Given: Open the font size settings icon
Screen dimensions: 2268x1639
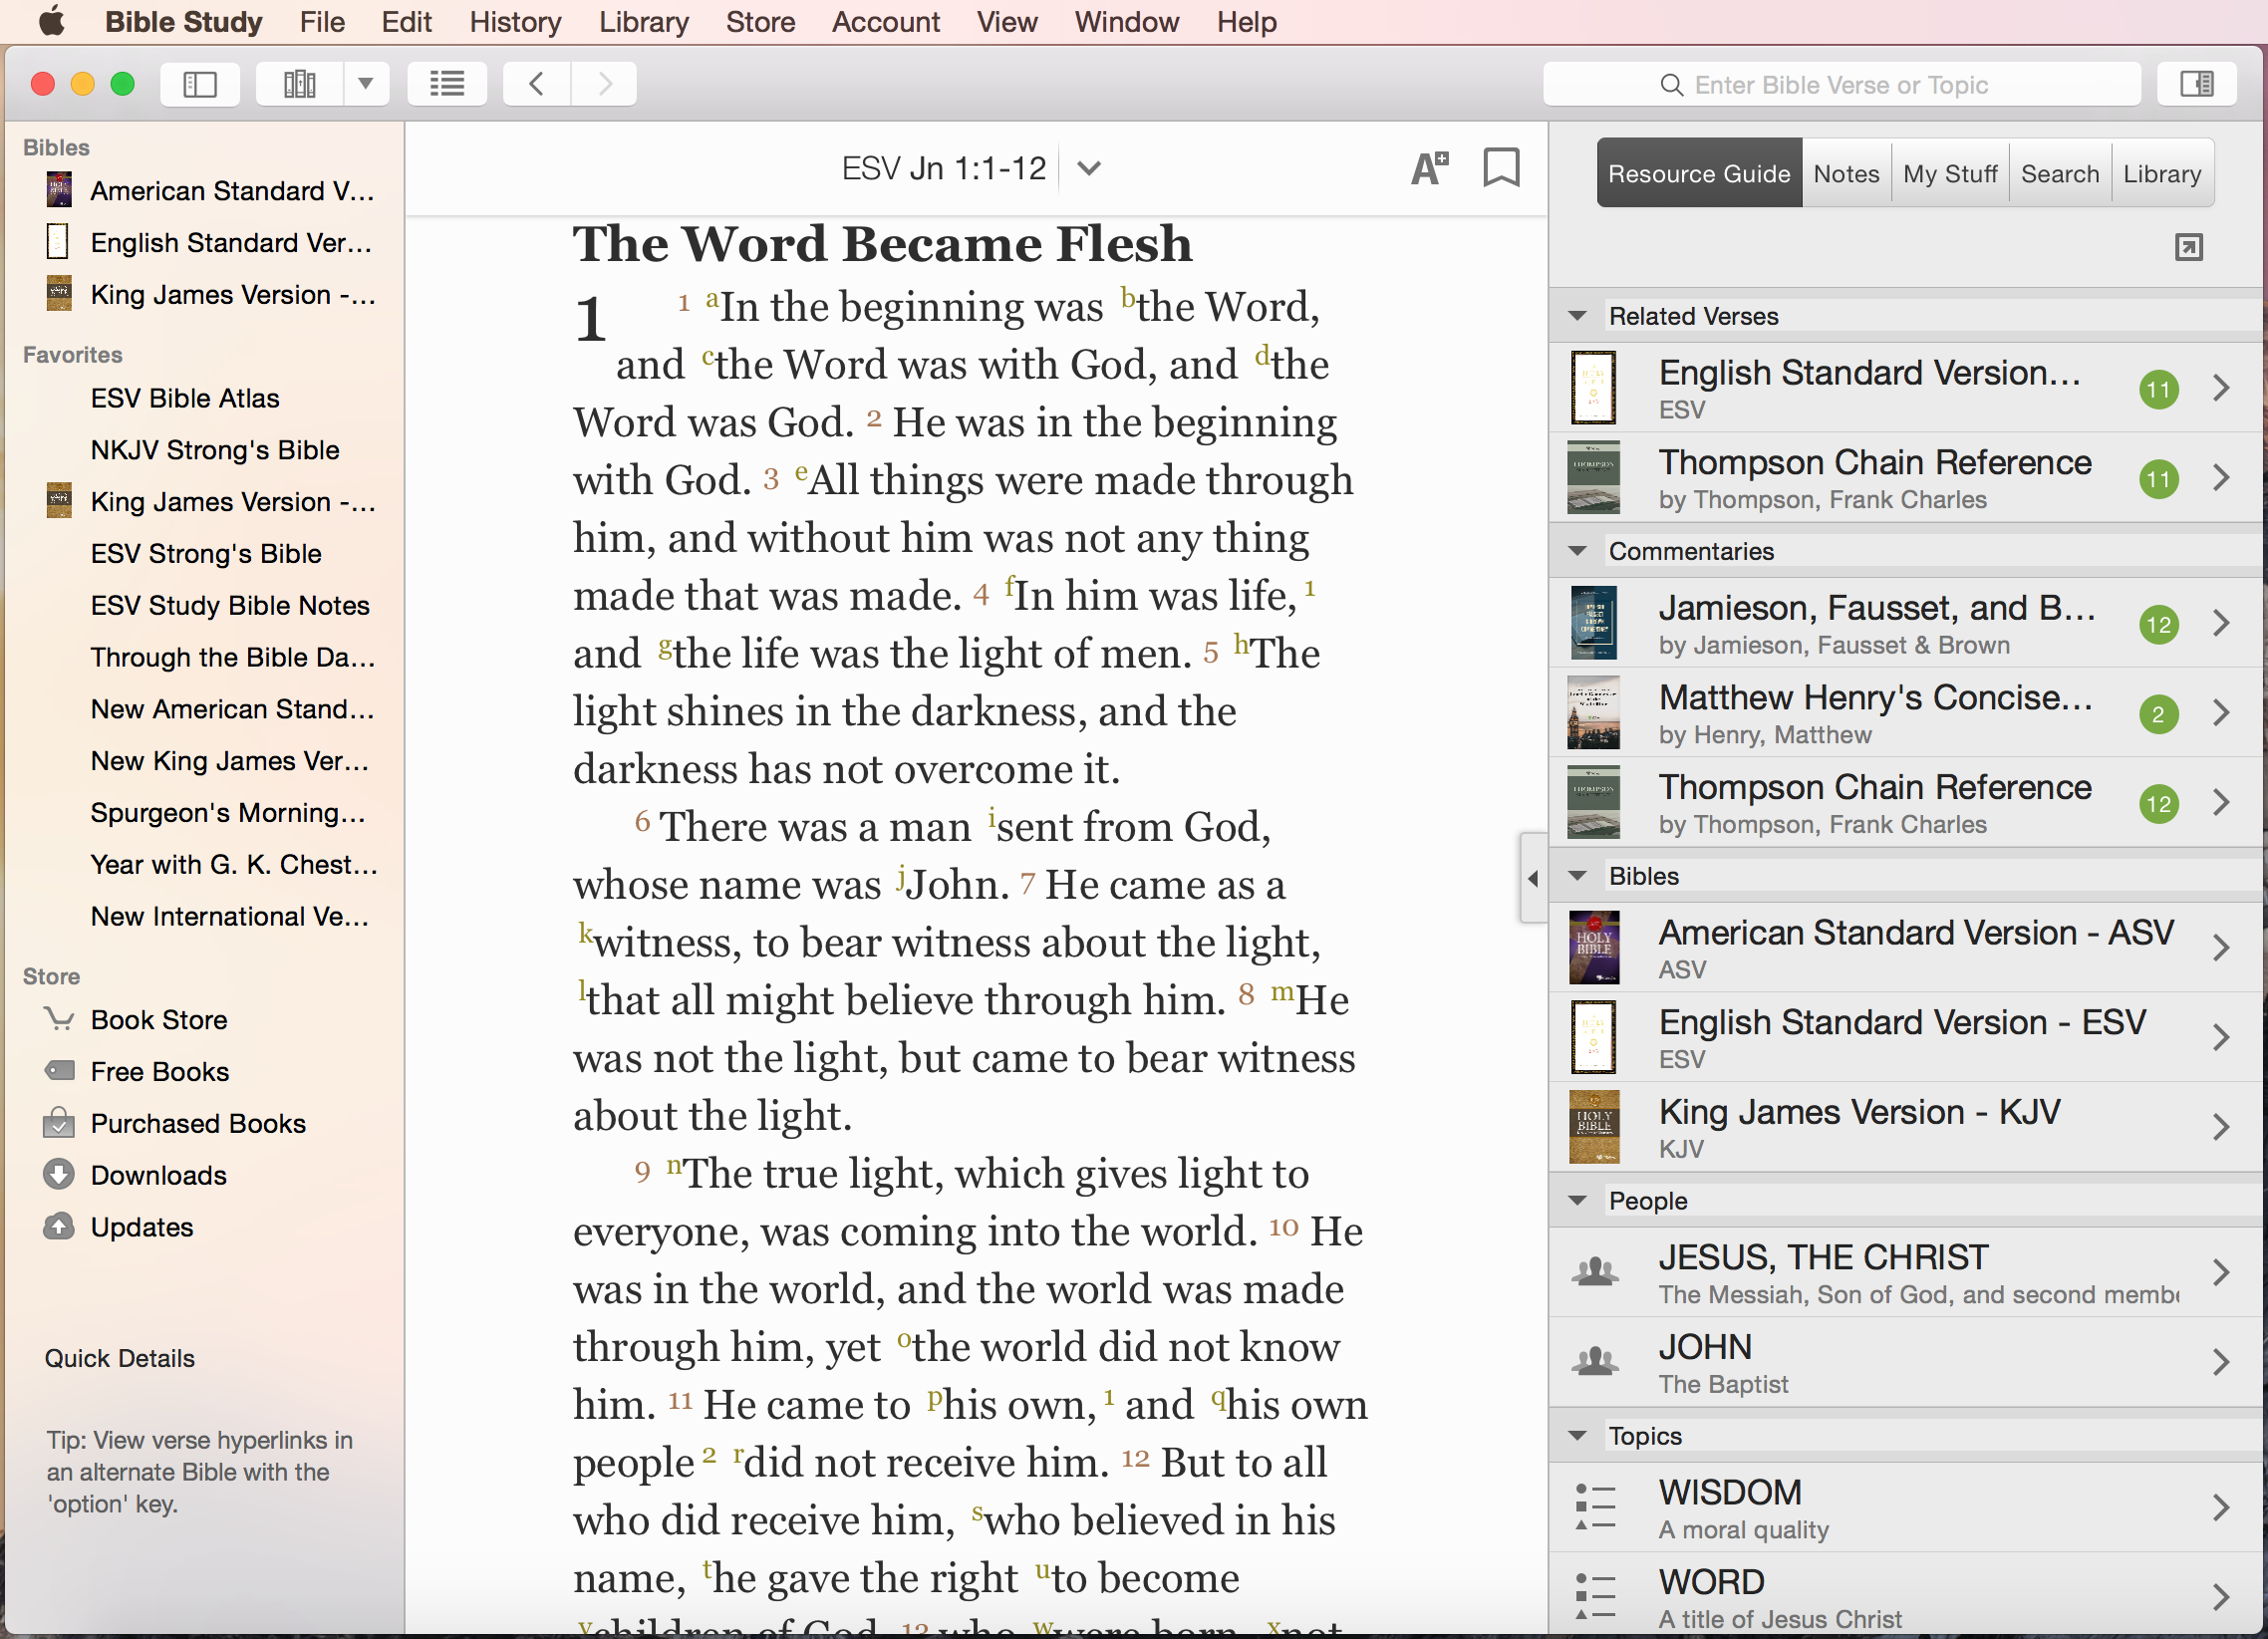Looking at the screenshot, I should [x=1429, y=167].
